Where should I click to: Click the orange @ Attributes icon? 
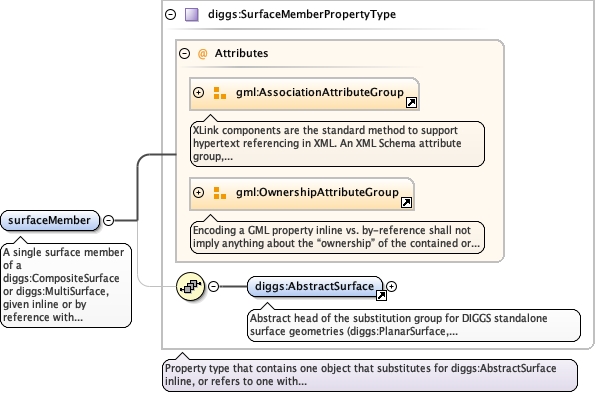(x=203, y=54)
